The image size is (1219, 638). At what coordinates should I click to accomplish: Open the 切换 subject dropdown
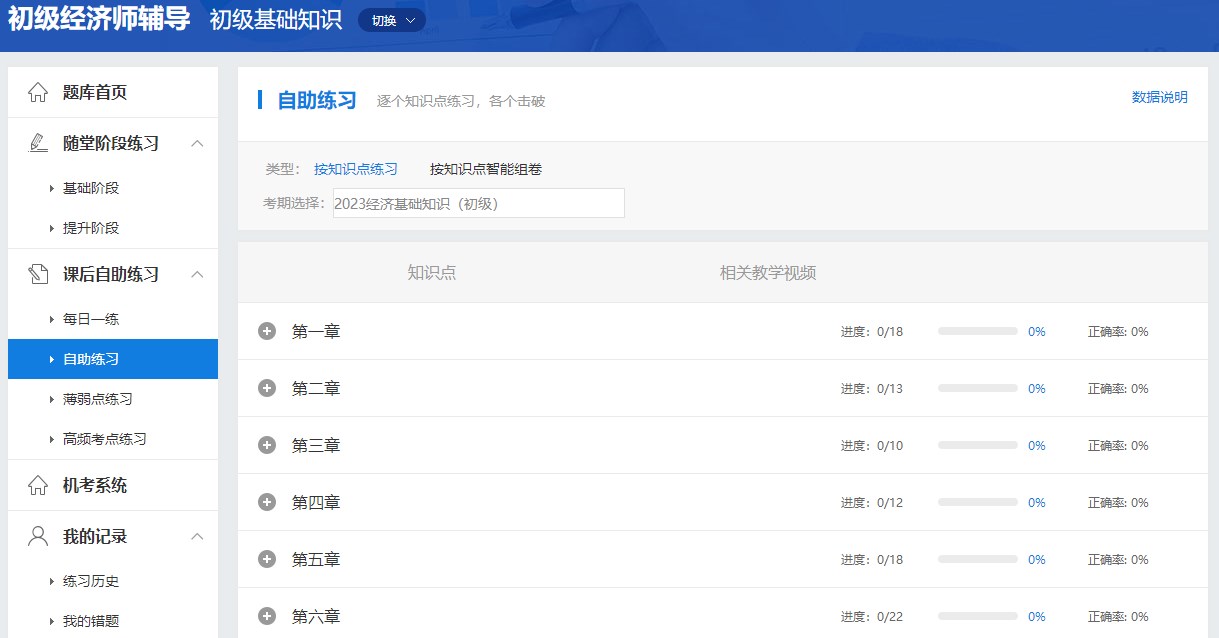pos(391,20)
